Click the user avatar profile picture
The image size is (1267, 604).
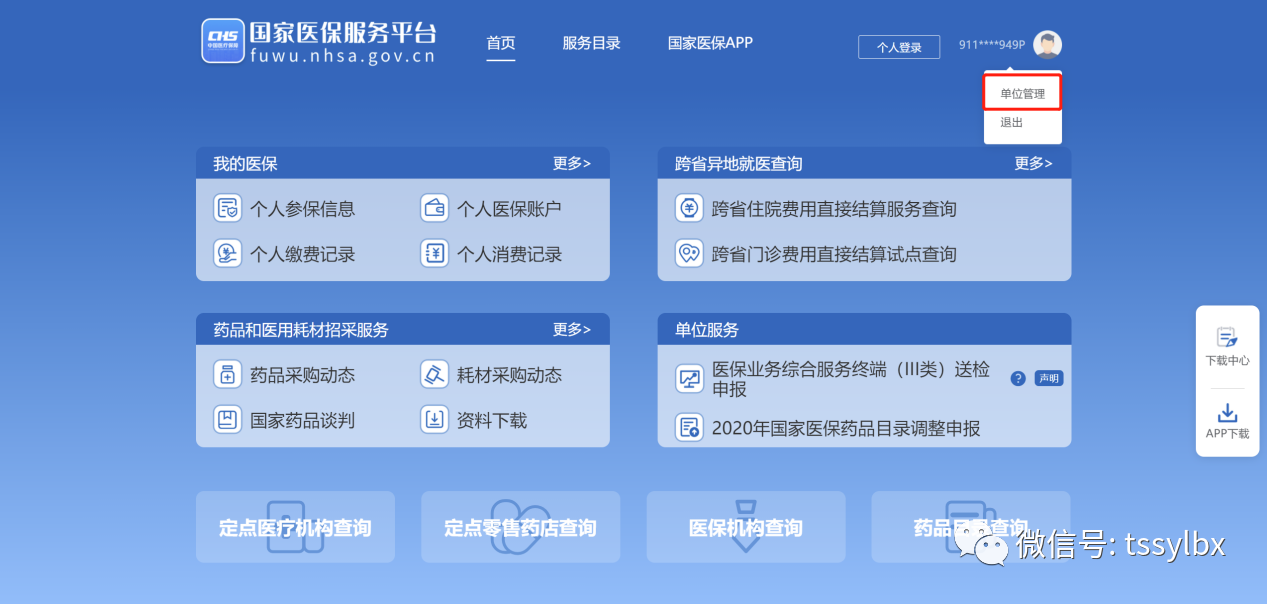pyautogui.click(x=1047, y=44)
